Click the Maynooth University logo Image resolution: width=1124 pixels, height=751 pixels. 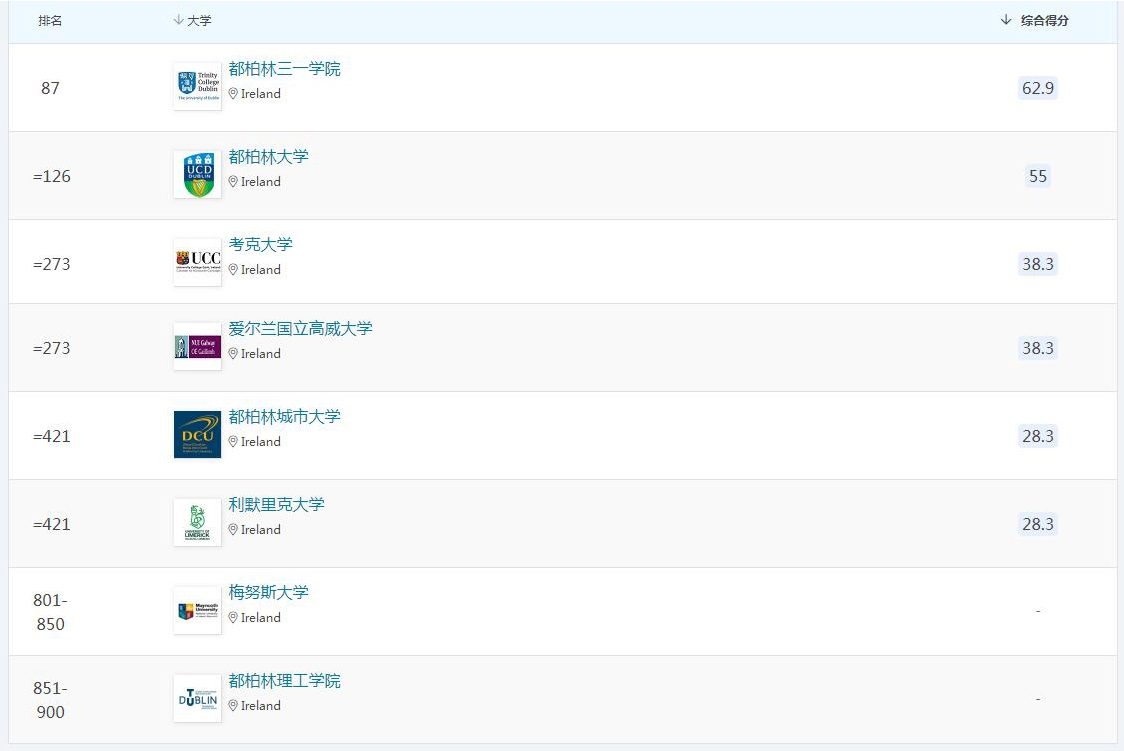(x=197, y=611)
